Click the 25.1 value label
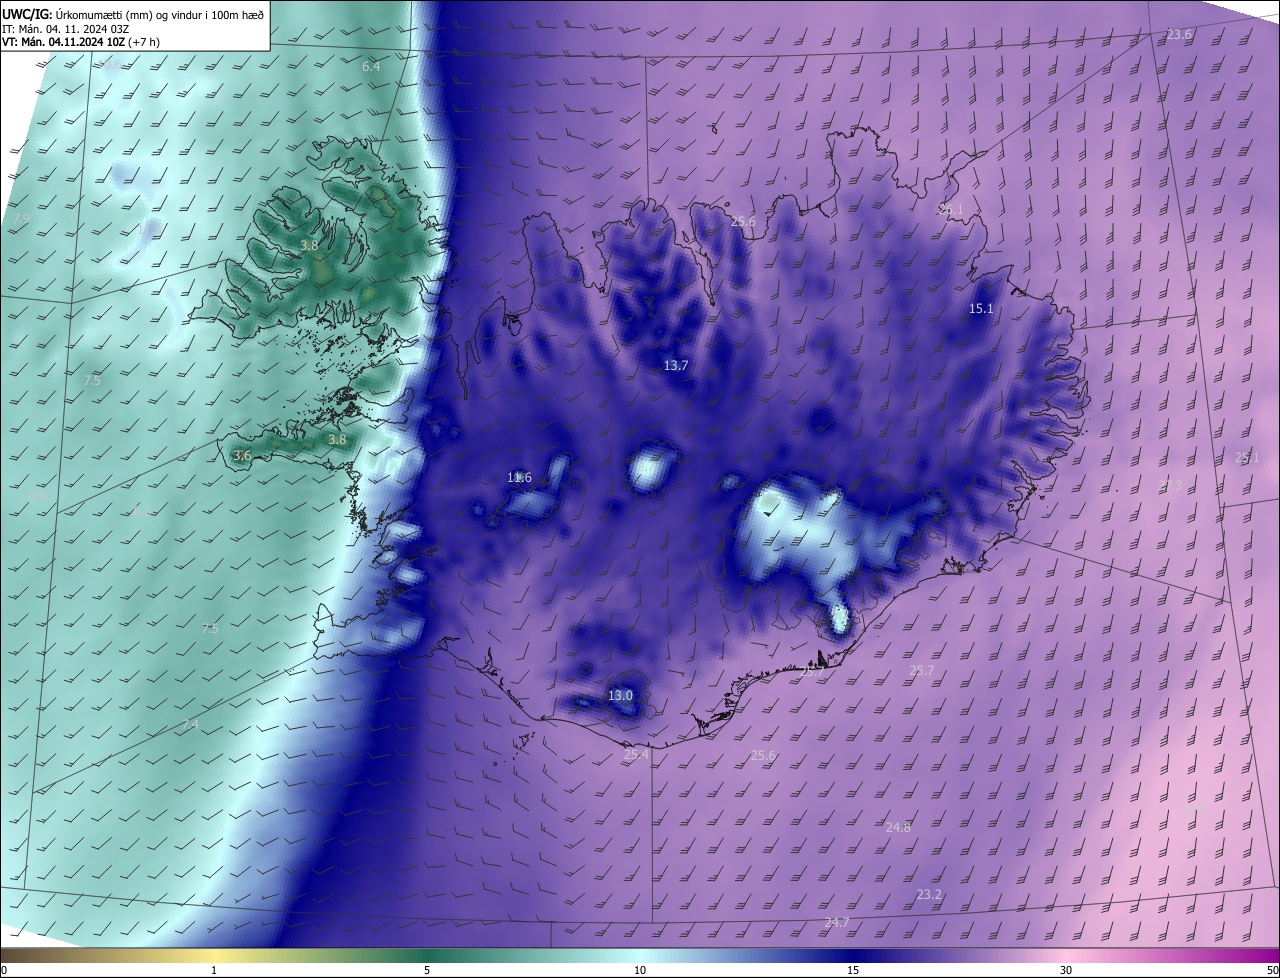This screenshot has height=978, width=1280. pyautogui.click(x=1246, y=457)
